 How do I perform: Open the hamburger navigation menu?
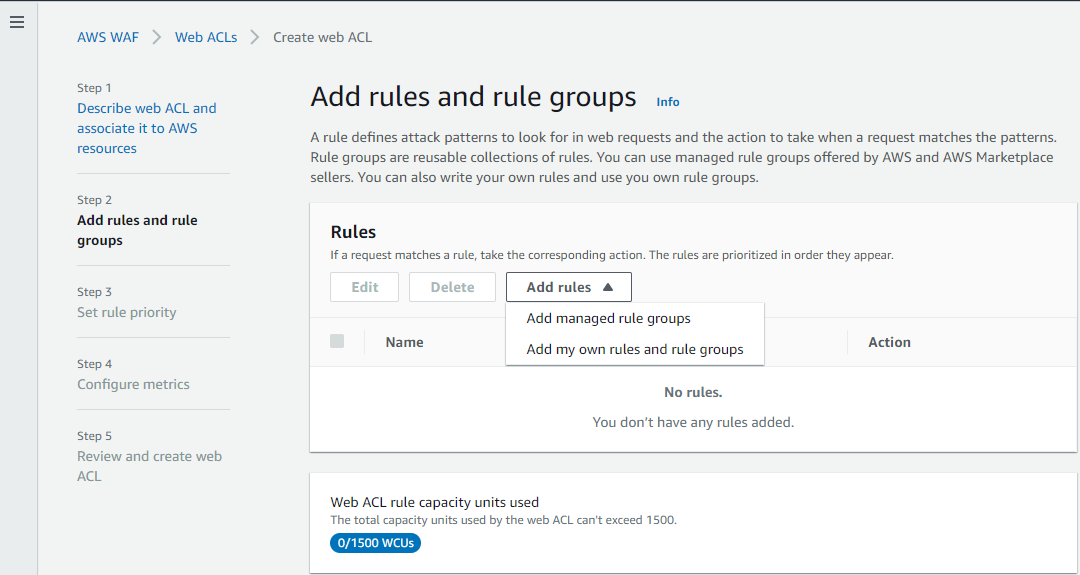coord(16,22)
